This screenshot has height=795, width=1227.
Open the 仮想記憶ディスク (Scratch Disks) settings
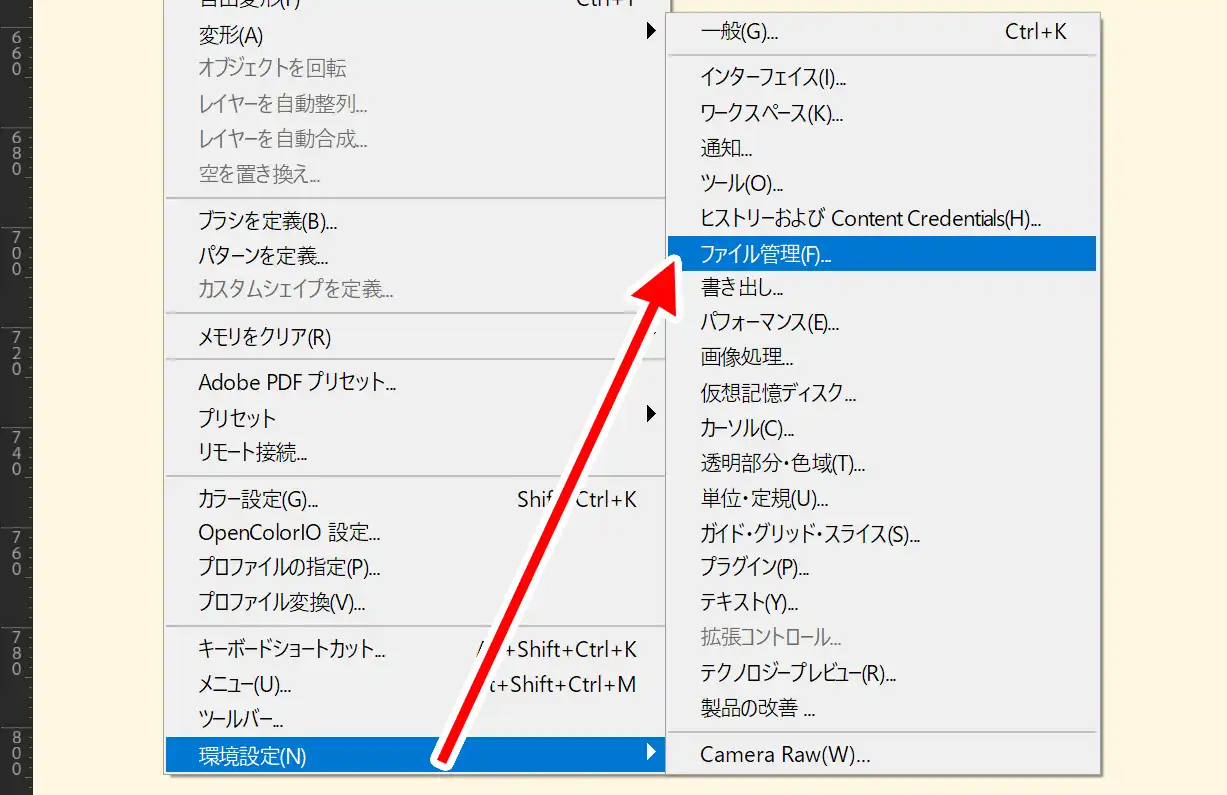775,393
